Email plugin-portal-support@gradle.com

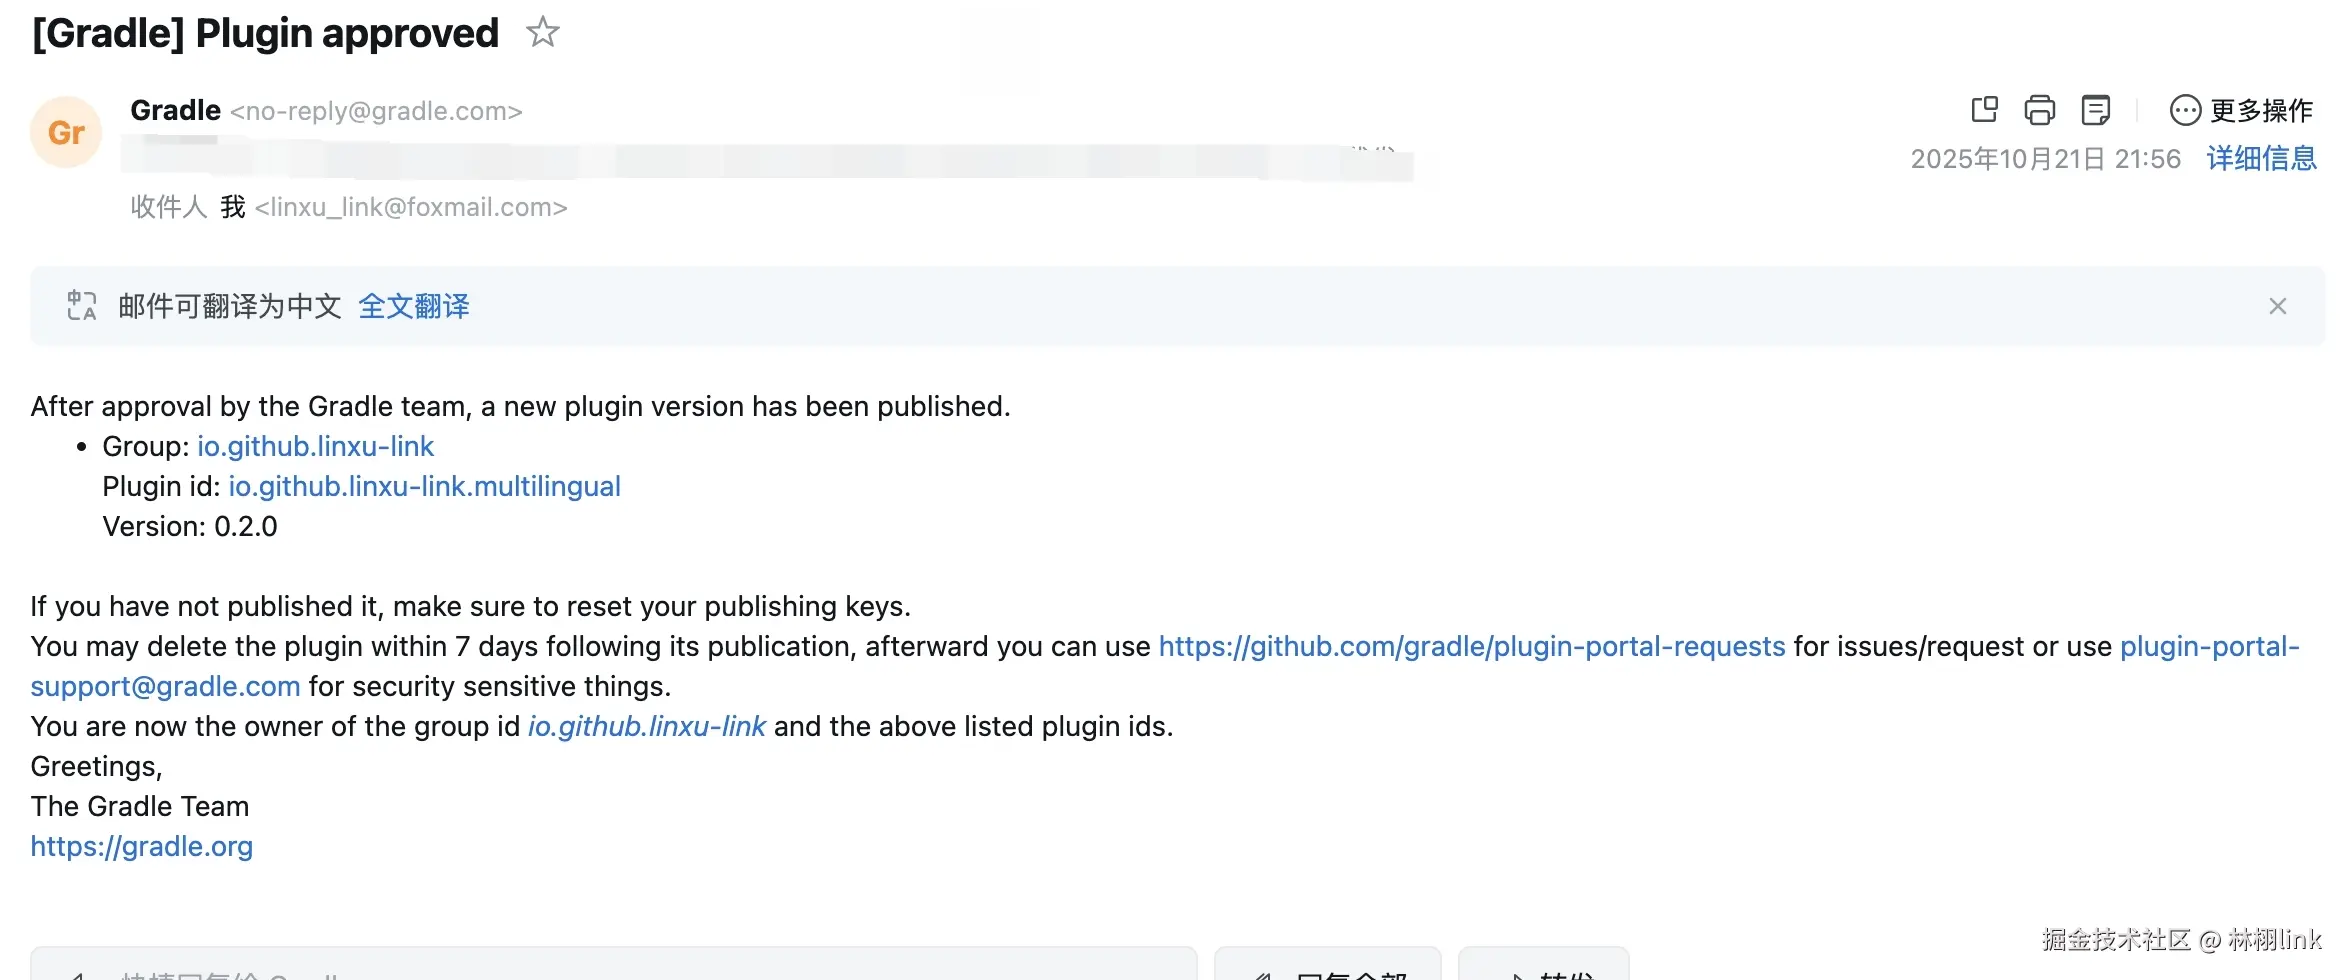tap(165, 686)
